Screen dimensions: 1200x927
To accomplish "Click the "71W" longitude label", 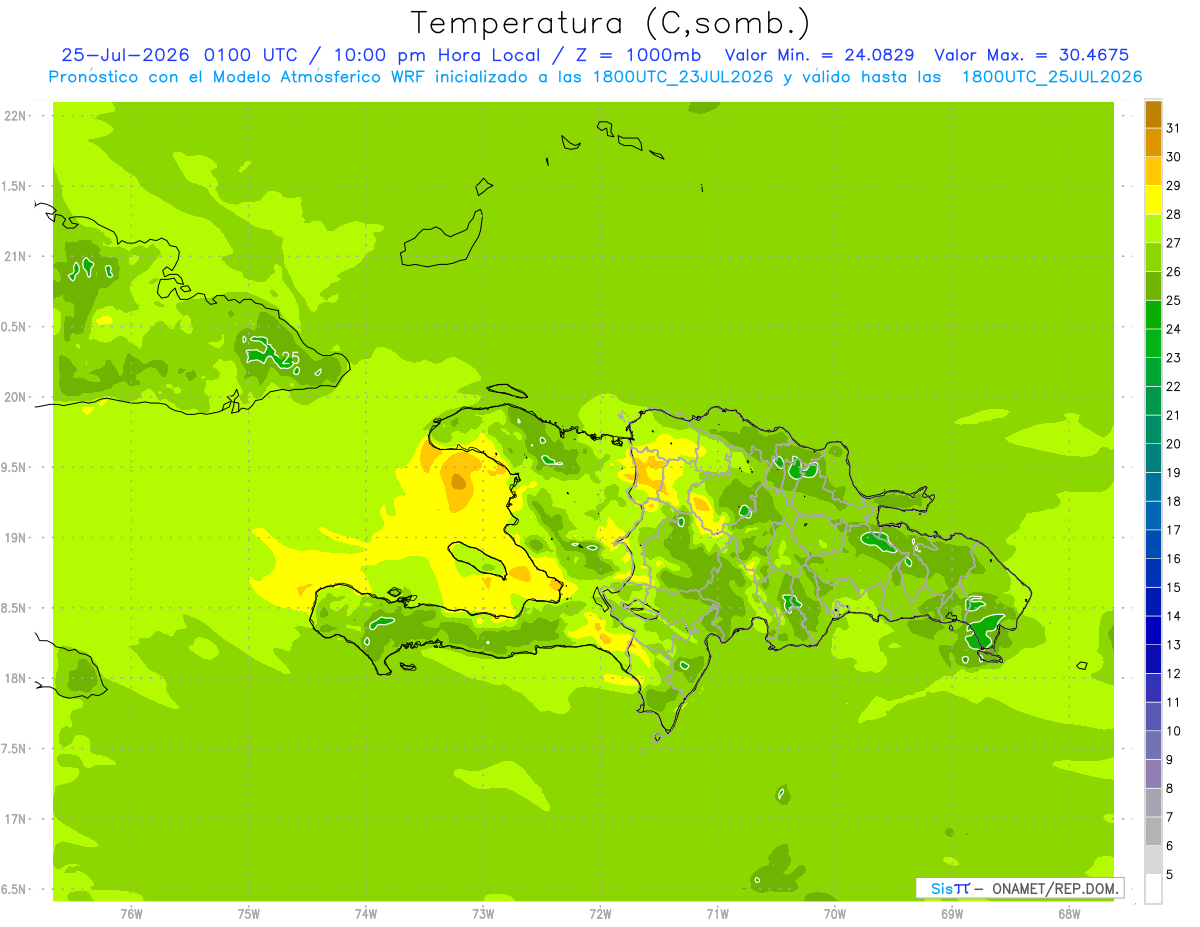I will point(717,913).
